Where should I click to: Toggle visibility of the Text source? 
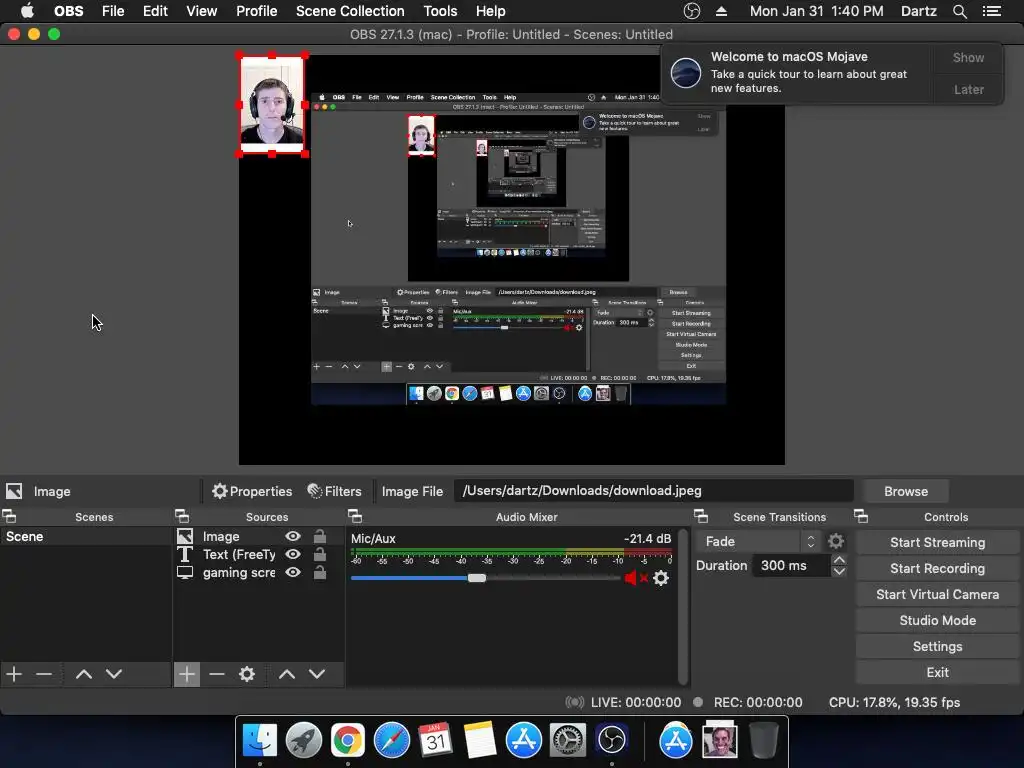click(x=293, y=554)
